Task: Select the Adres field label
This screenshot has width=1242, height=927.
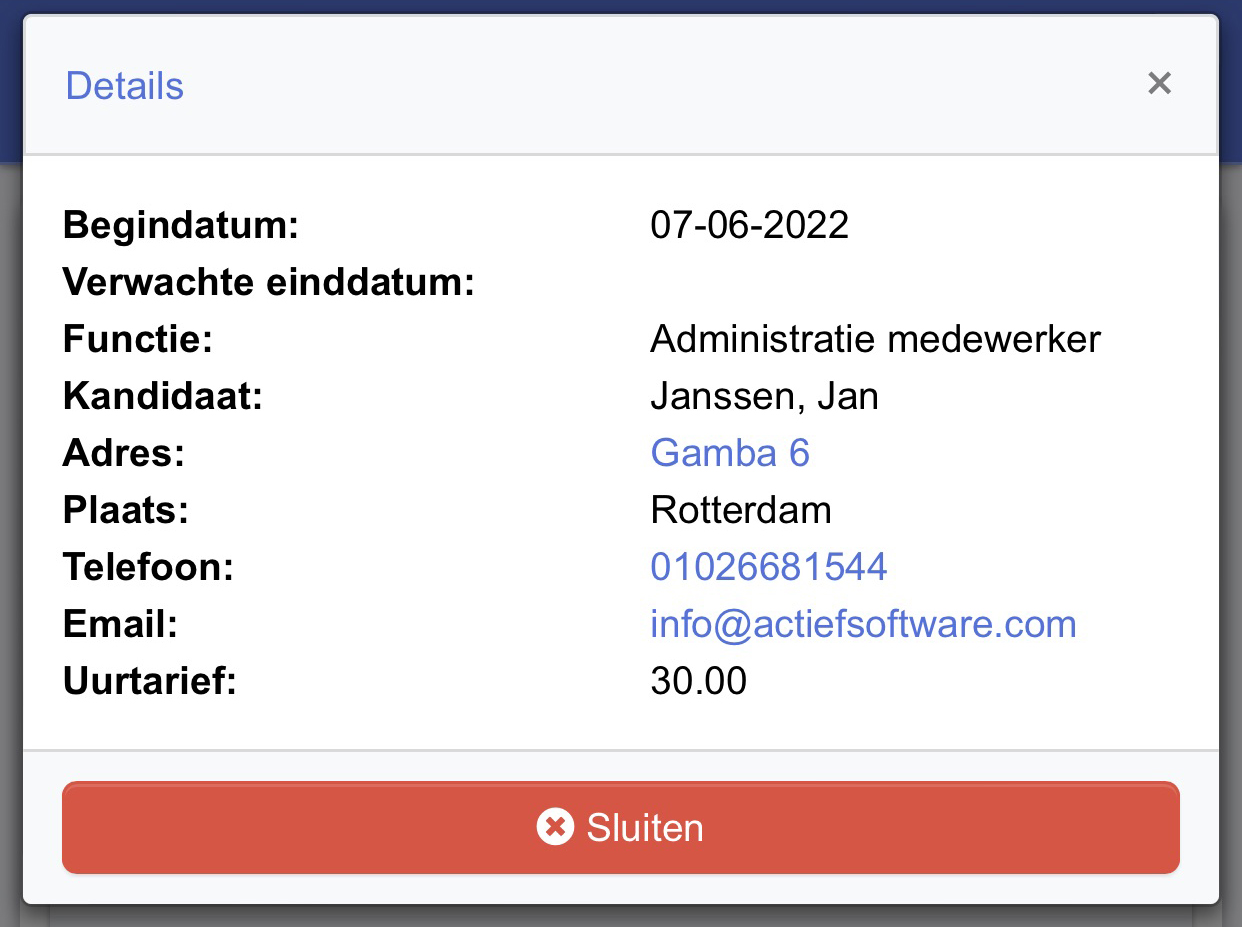Action: click(124, 453)
